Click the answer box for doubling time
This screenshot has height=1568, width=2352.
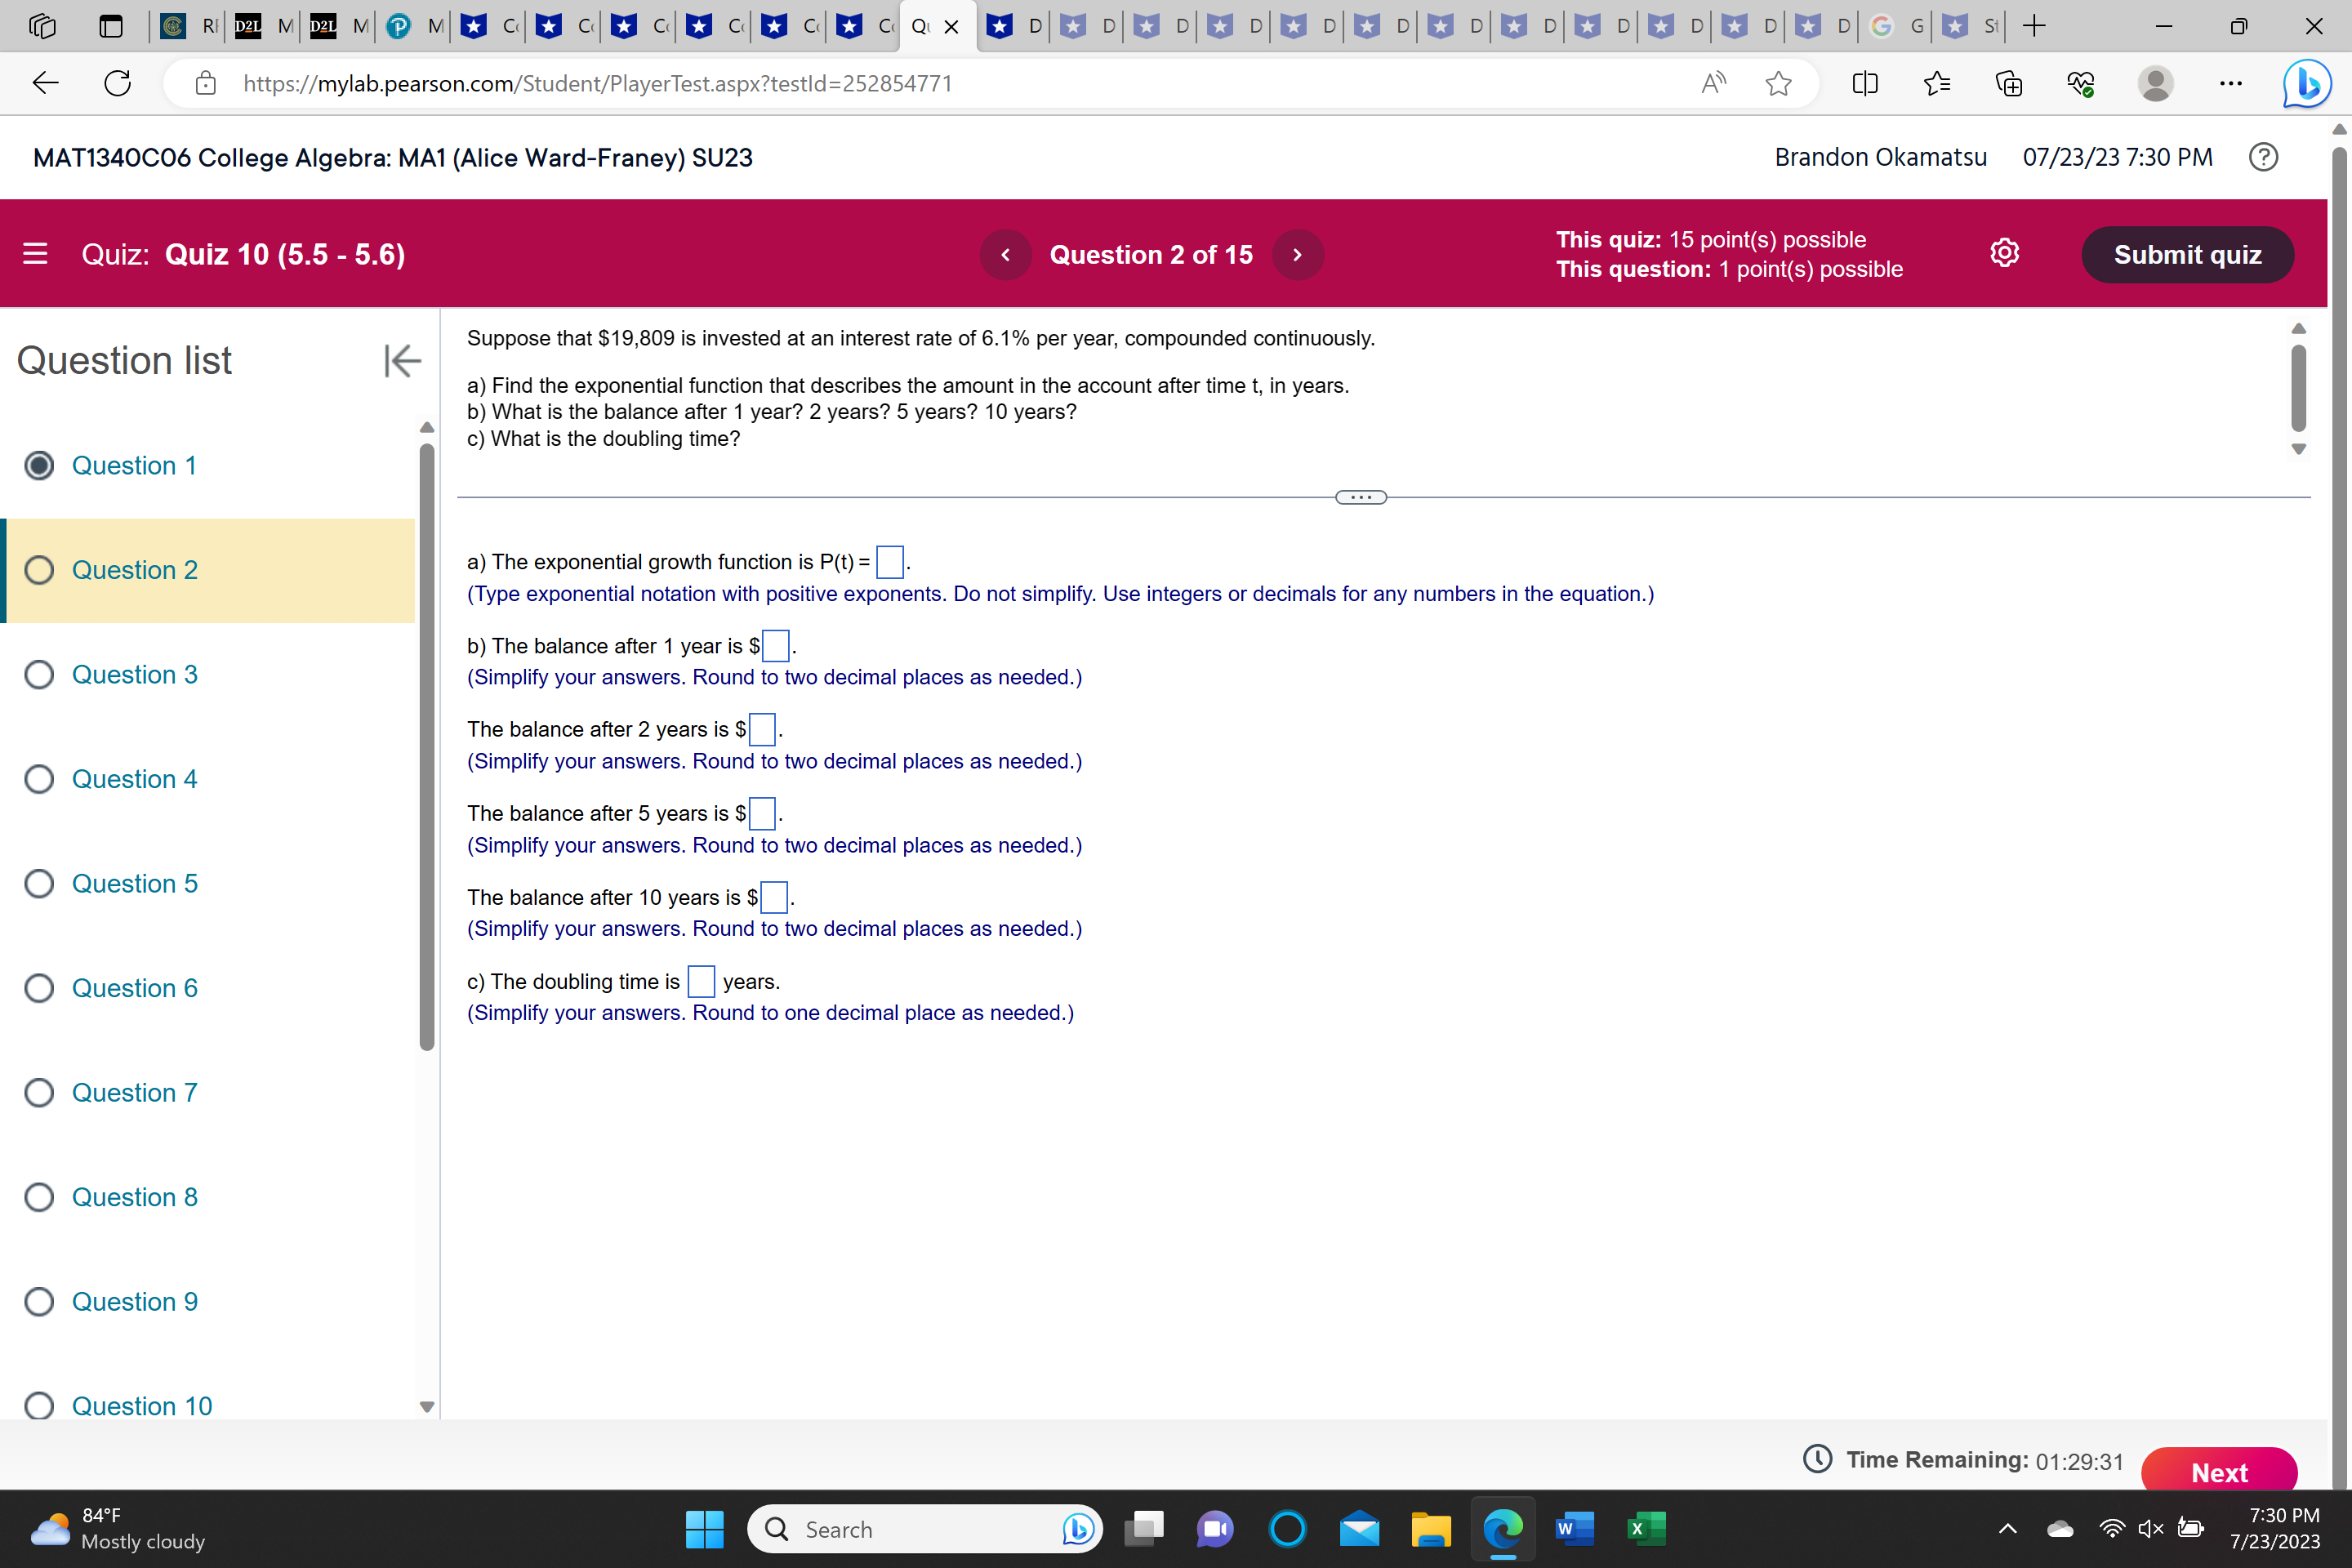point(701,981)
